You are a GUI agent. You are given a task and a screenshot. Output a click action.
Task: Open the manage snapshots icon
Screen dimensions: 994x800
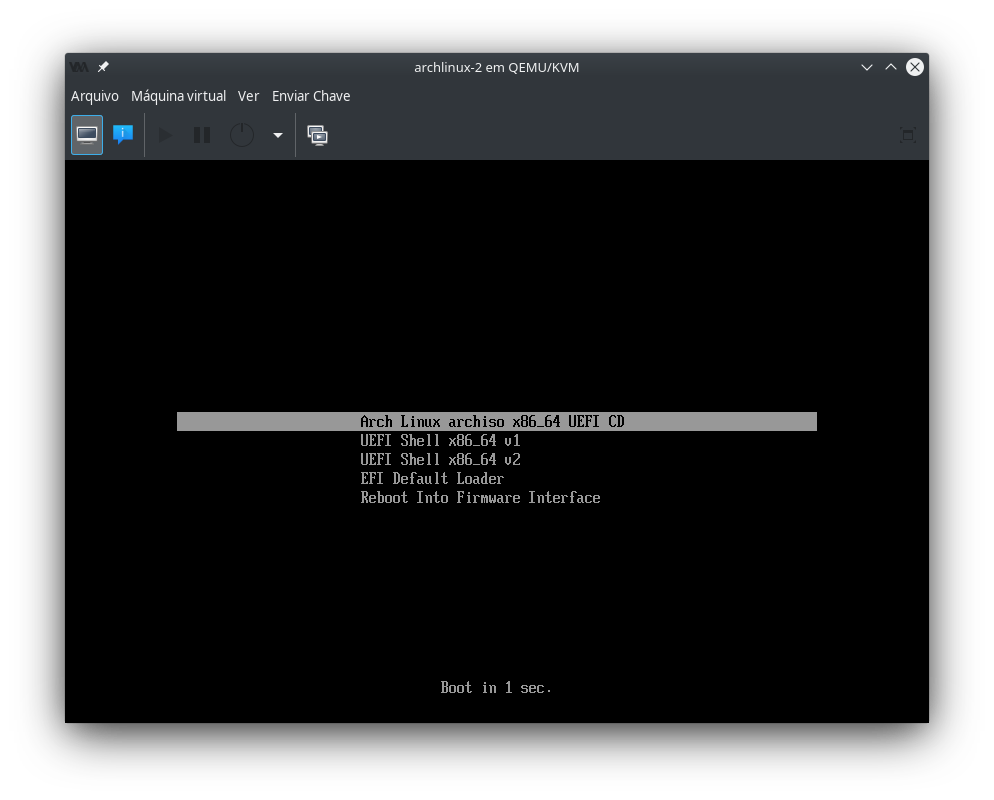tap(318, 135)
